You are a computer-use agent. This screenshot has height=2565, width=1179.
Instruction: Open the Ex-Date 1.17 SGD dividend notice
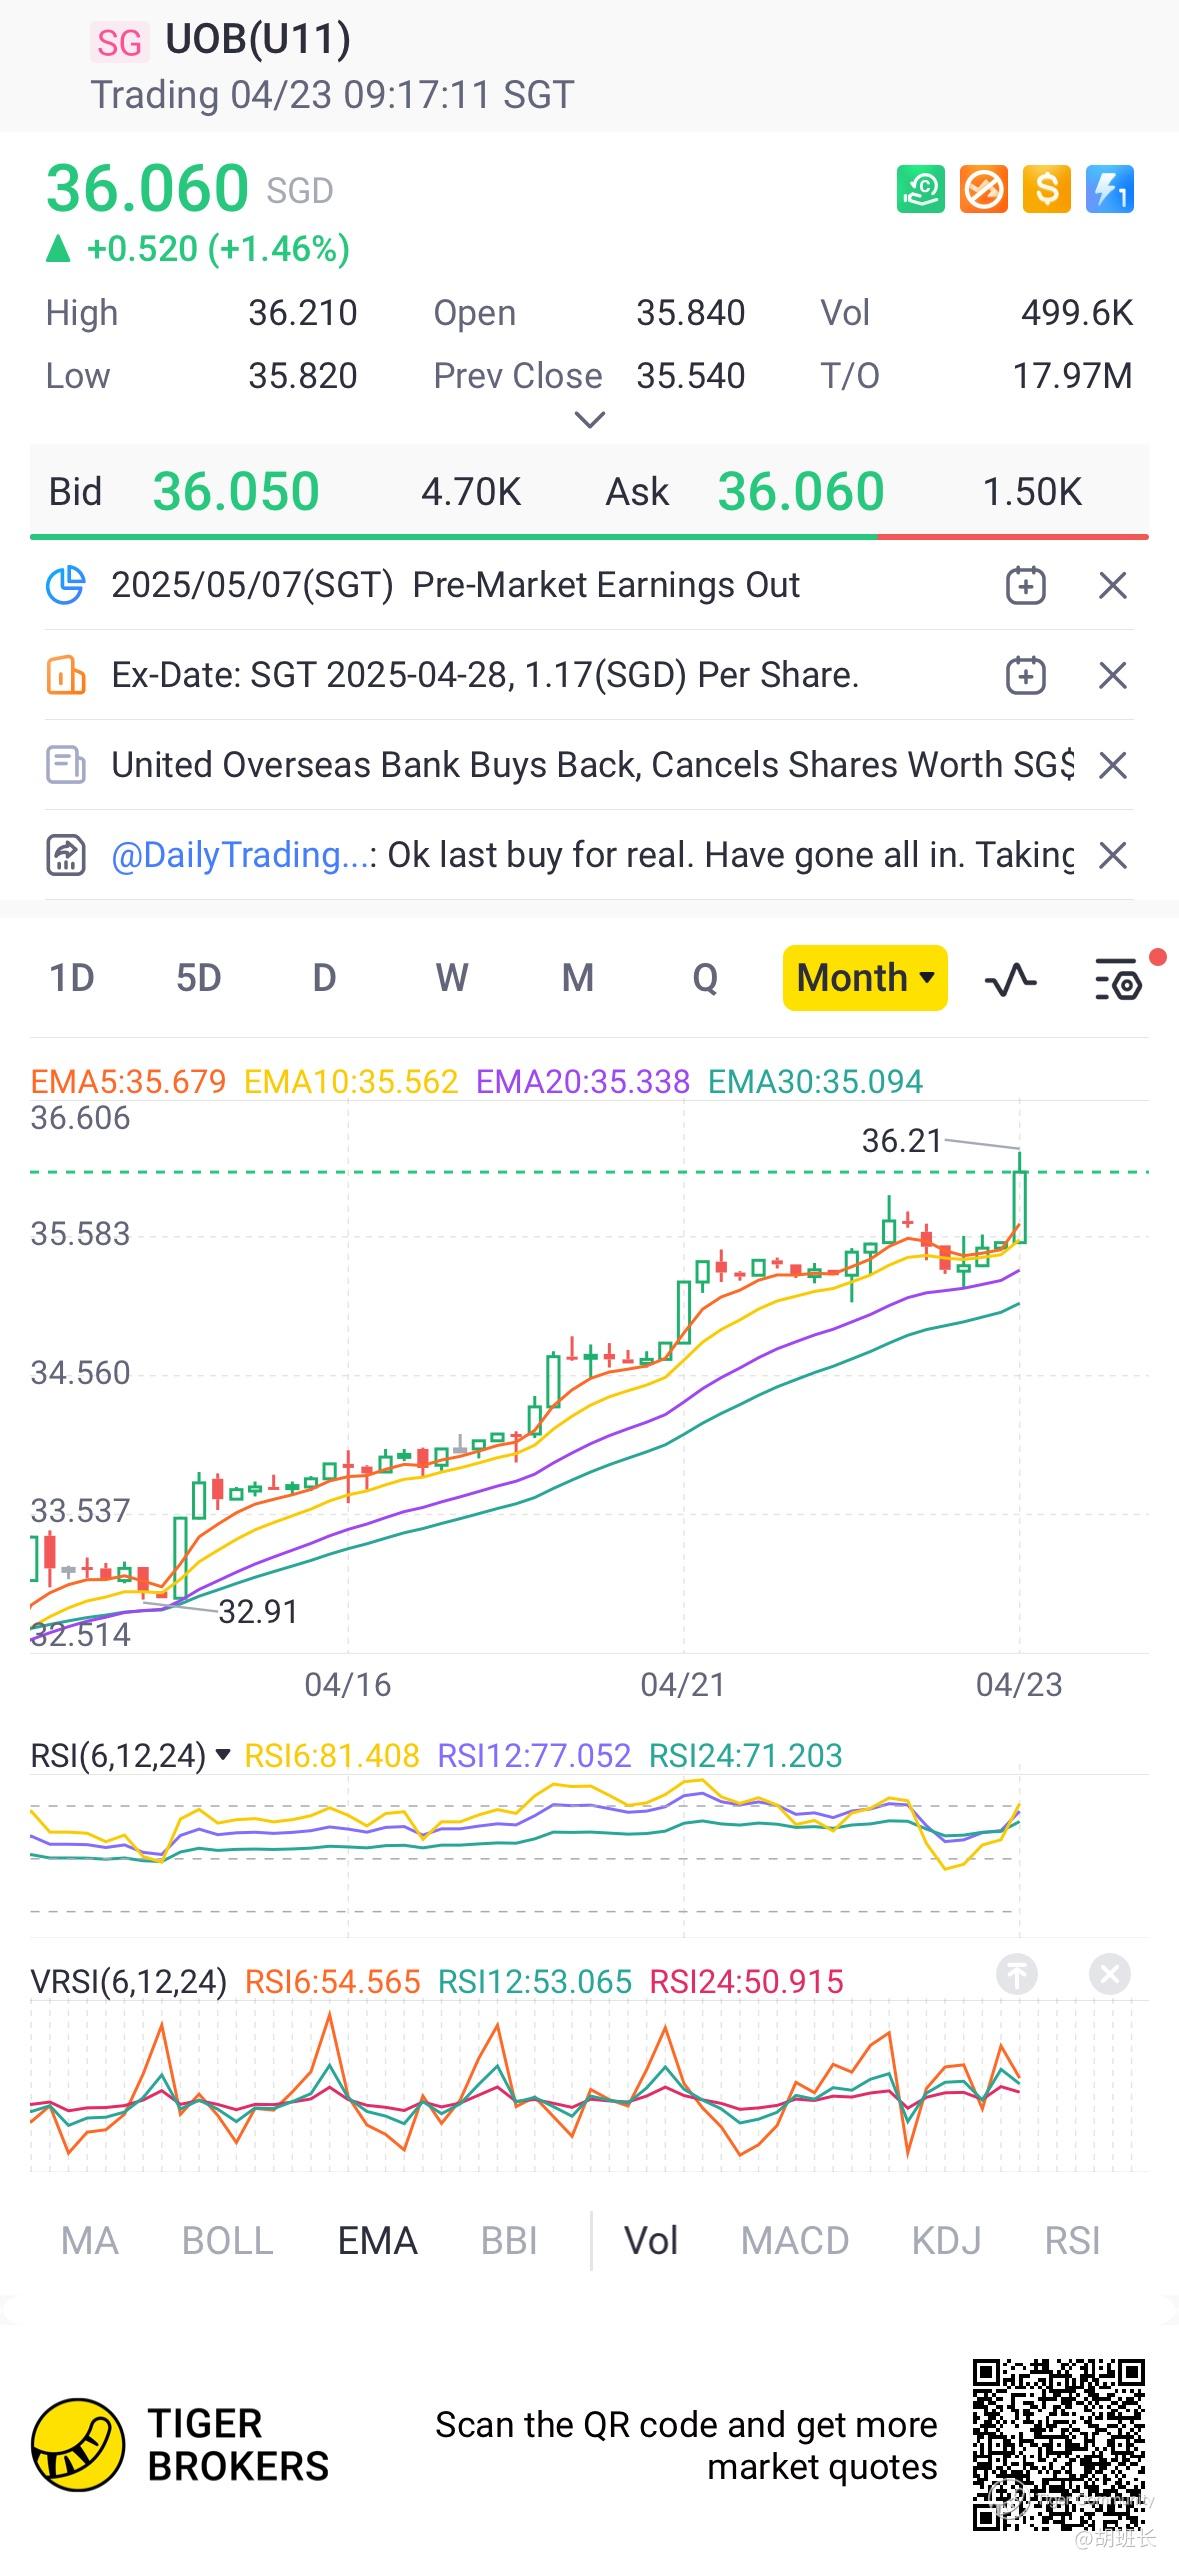485,675
